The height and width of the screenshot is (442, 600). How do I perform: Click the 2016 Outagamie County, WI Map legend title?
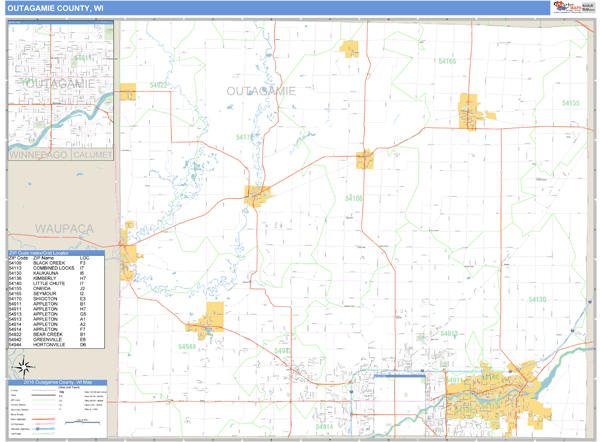[x=58, y=382]
